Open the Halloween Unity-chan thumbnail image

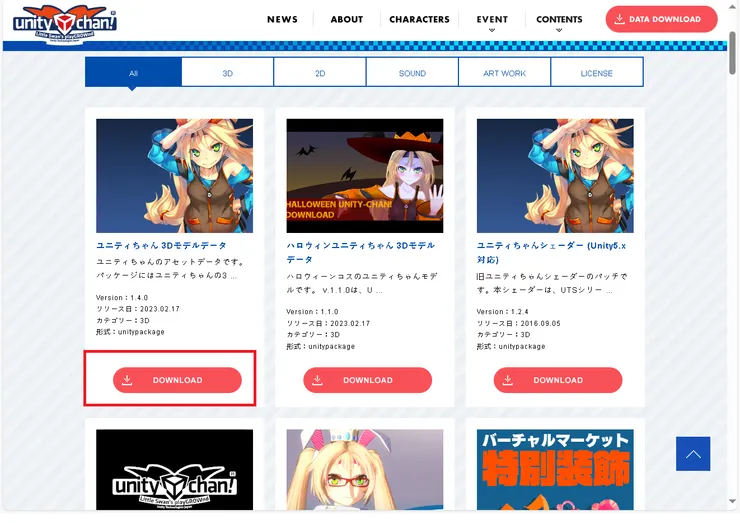(x=365, y=176)
